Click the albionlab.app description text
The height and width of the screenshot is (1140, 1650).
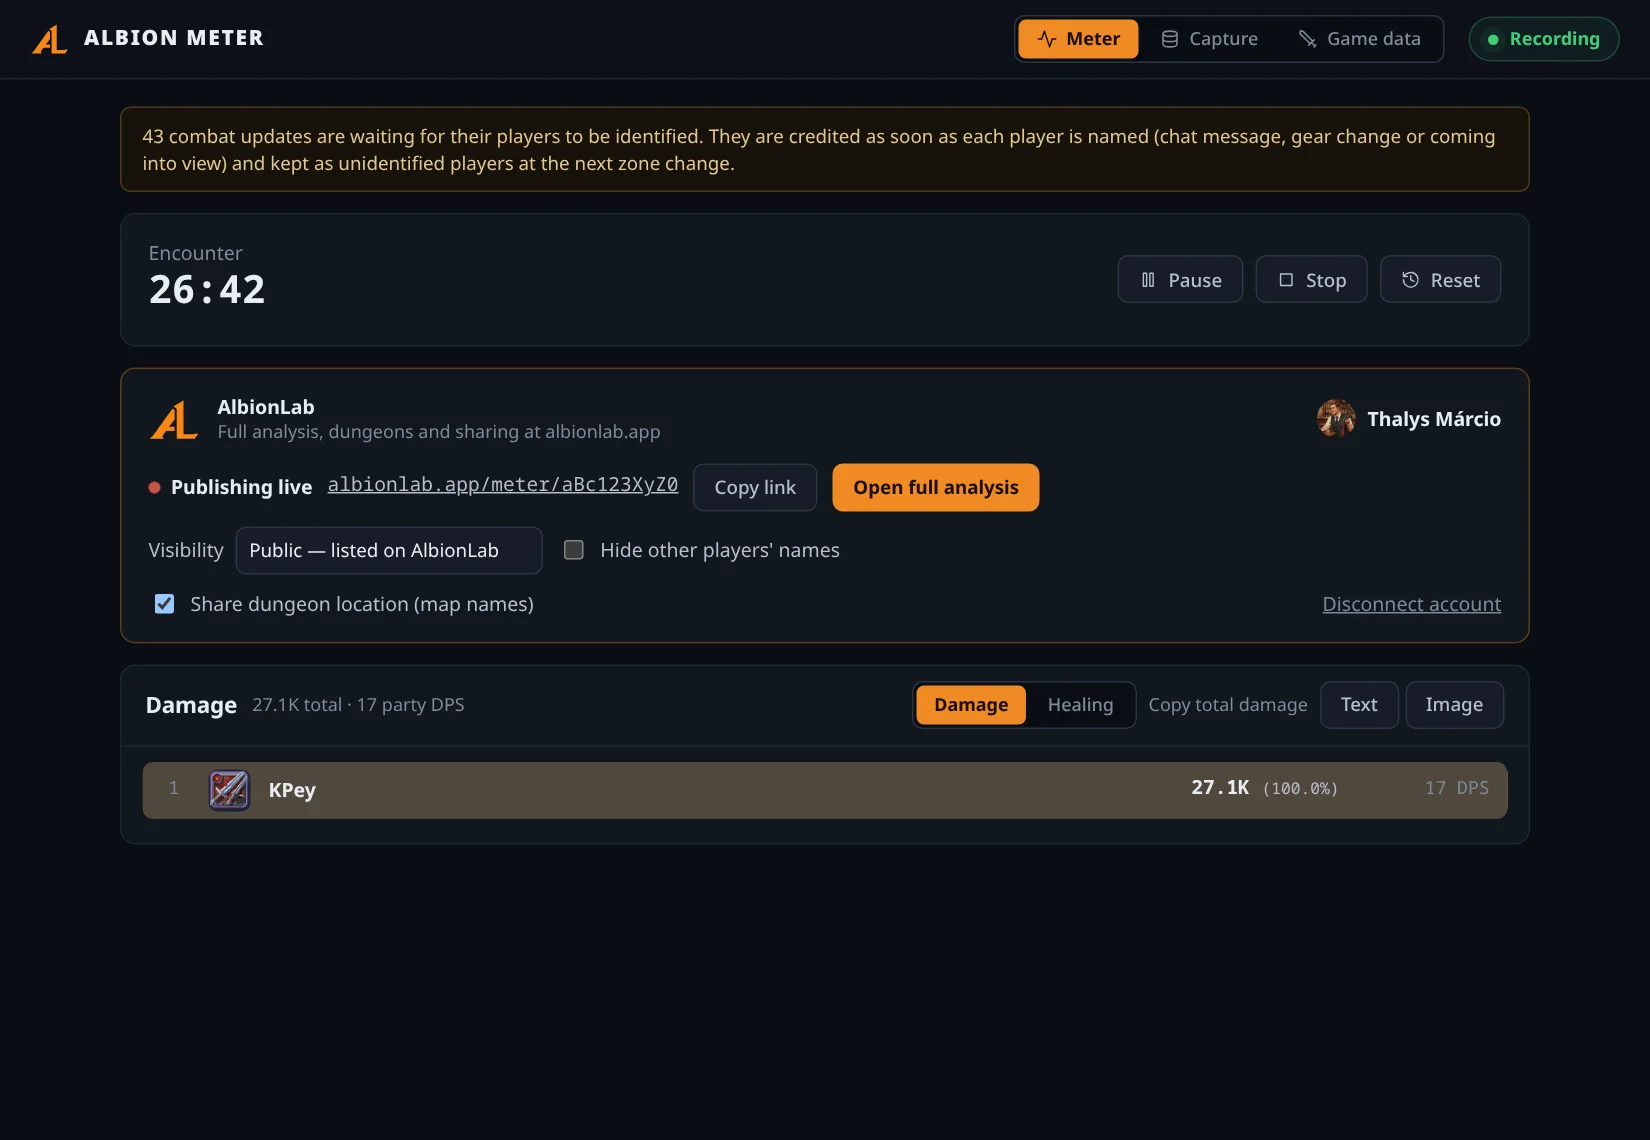439,432
